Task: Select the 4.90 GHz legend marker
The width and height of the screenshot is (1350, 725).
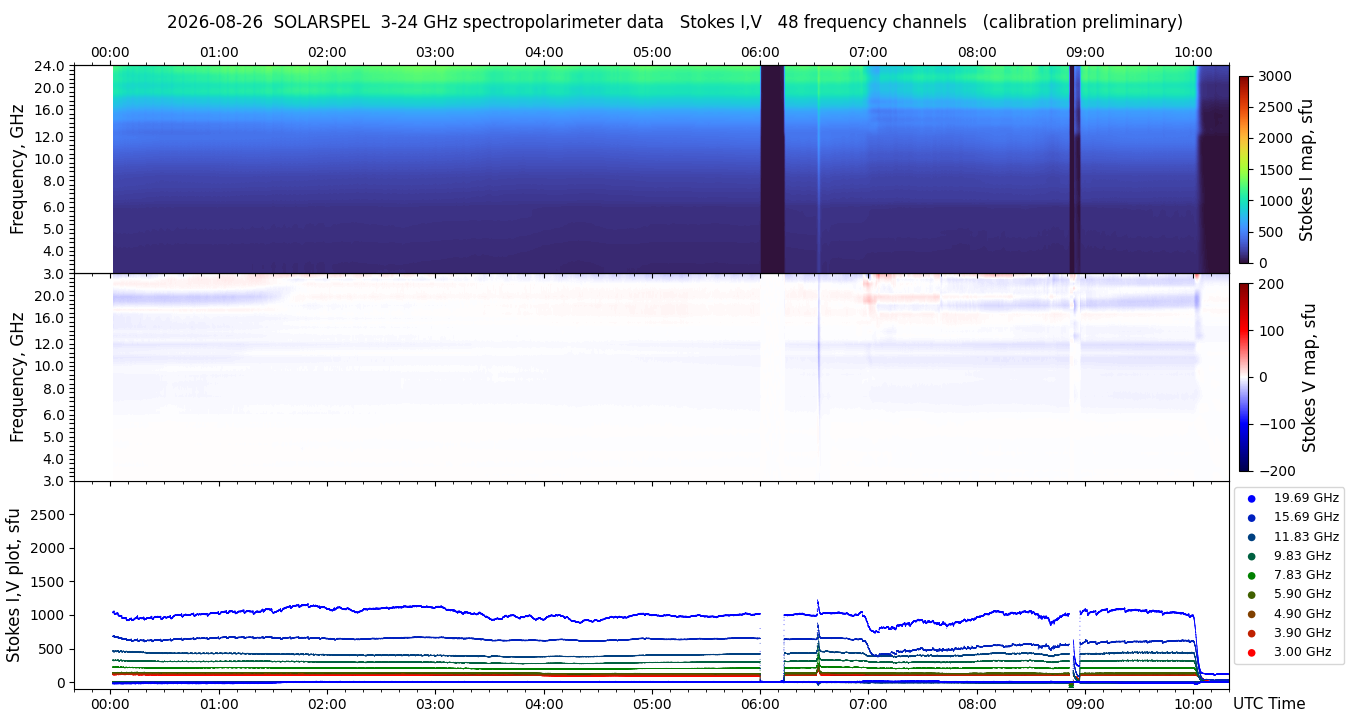Action: (1251, 614)
